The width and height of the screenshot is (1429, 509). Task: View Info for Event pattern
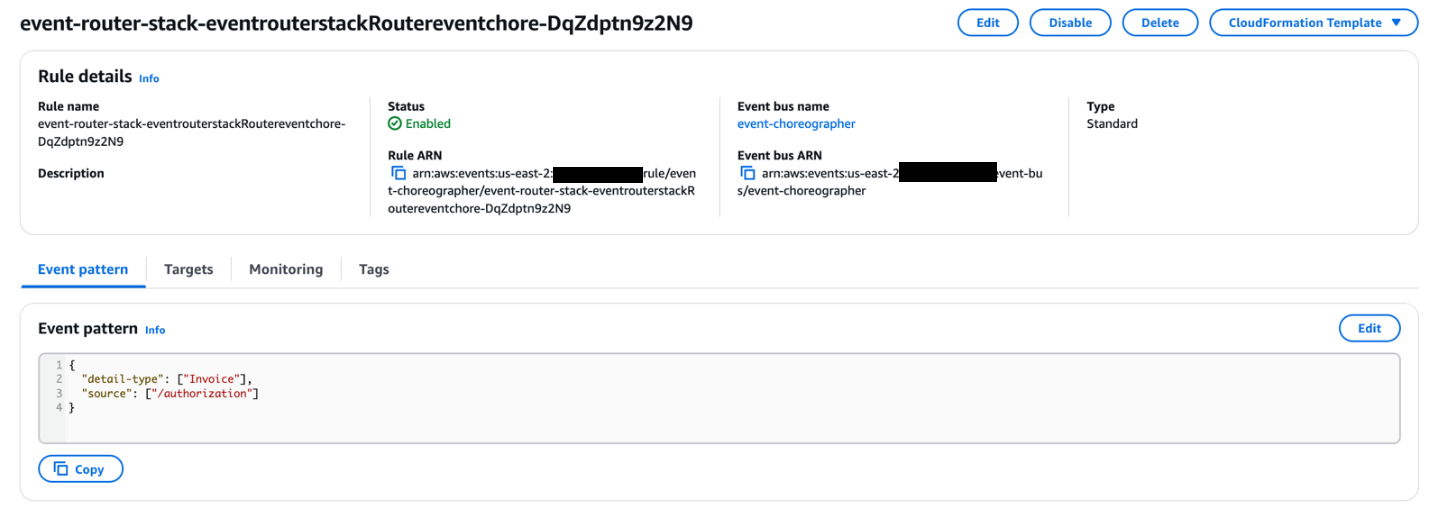[x=155, y=330]
